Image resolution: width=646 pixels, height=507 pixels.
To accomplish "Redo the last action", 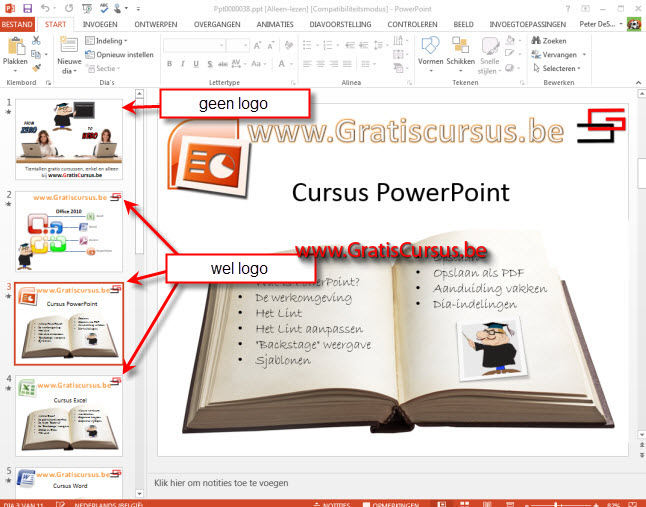I will point(69,8).
